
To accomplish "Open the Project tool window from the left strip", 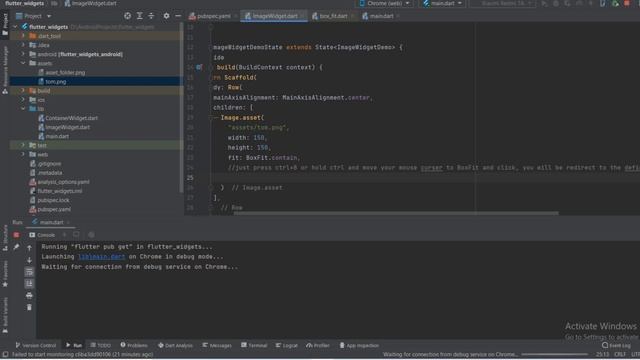I will 5,25.
